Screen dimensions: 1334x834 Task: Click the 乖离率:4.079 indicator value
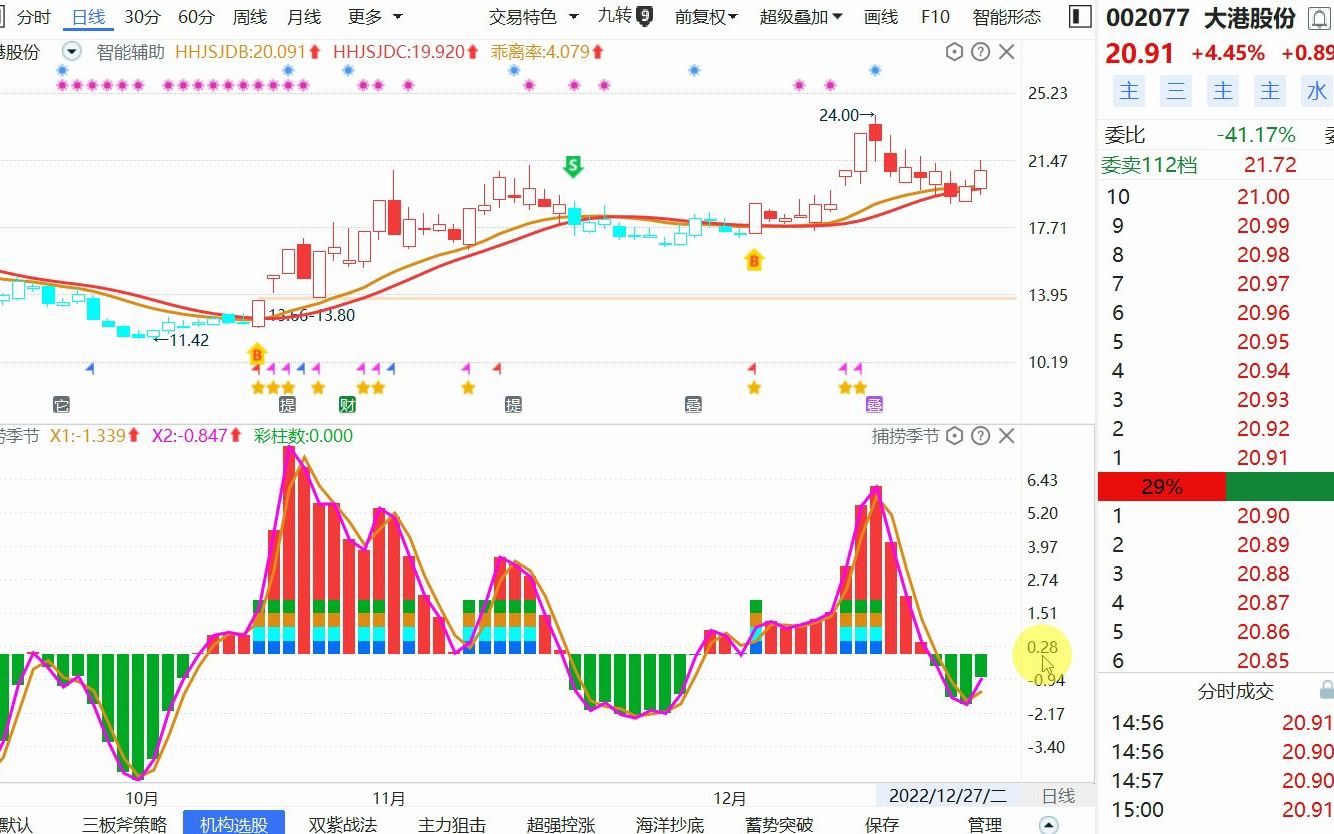547,52
